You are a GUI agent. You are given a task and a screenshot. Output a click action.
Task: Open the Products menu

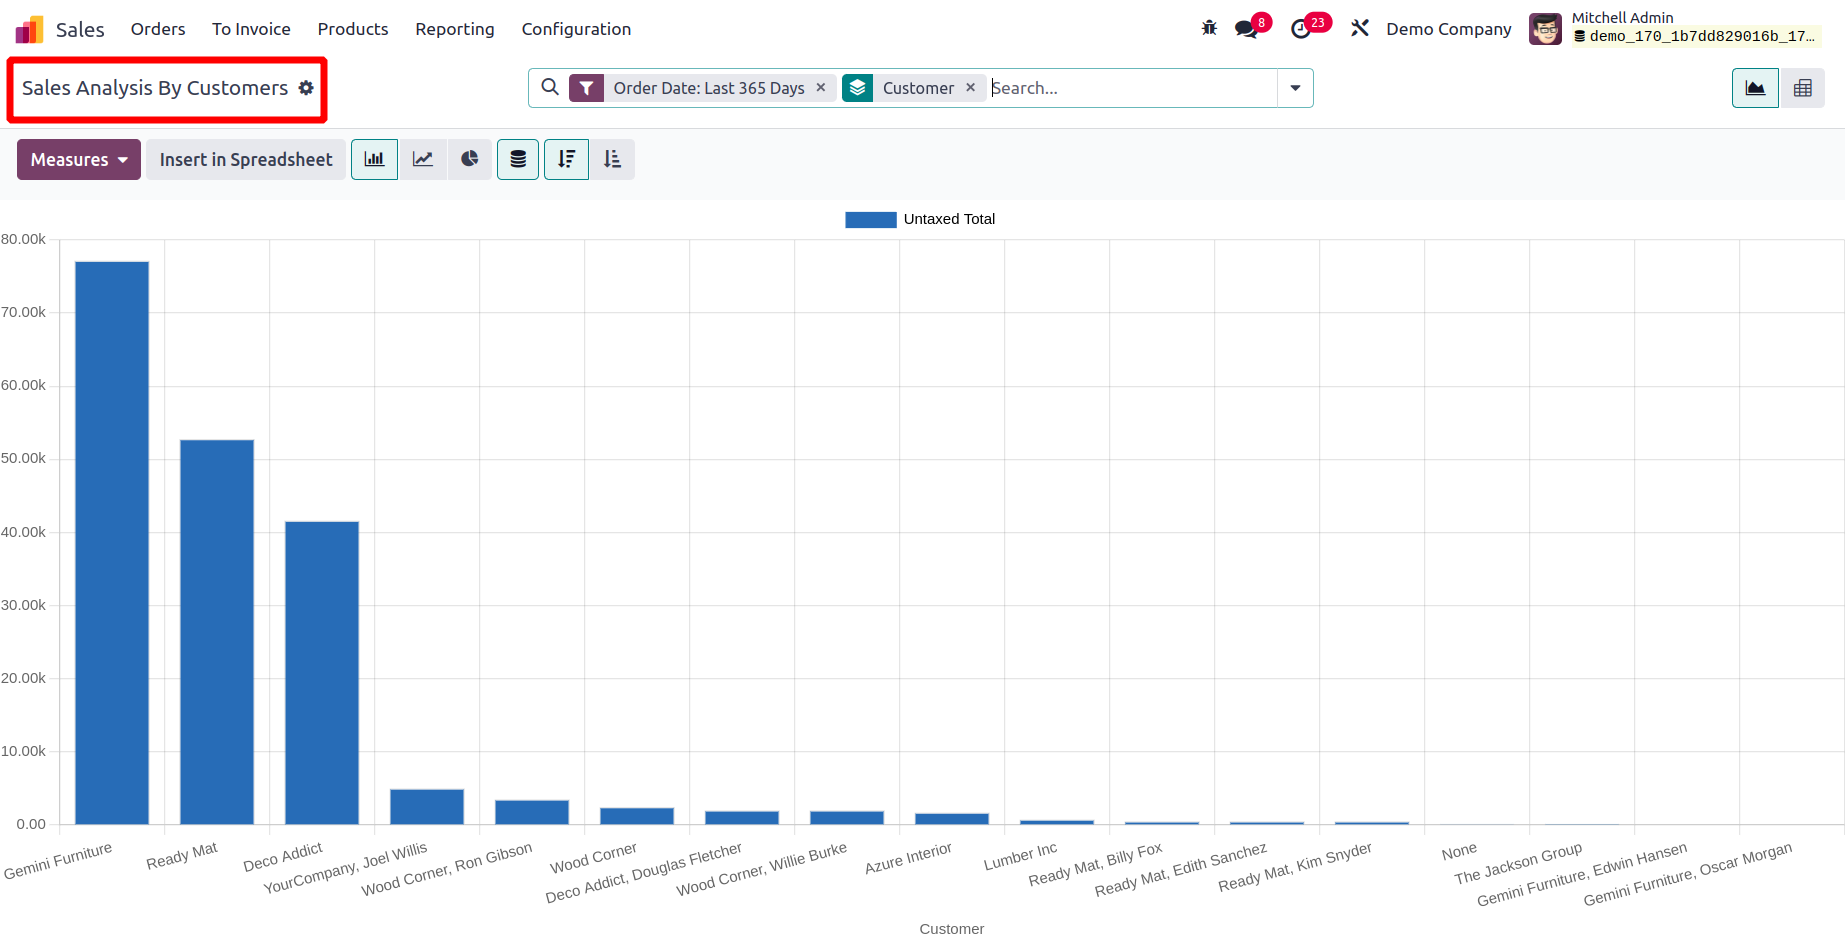tap(353, 29)
